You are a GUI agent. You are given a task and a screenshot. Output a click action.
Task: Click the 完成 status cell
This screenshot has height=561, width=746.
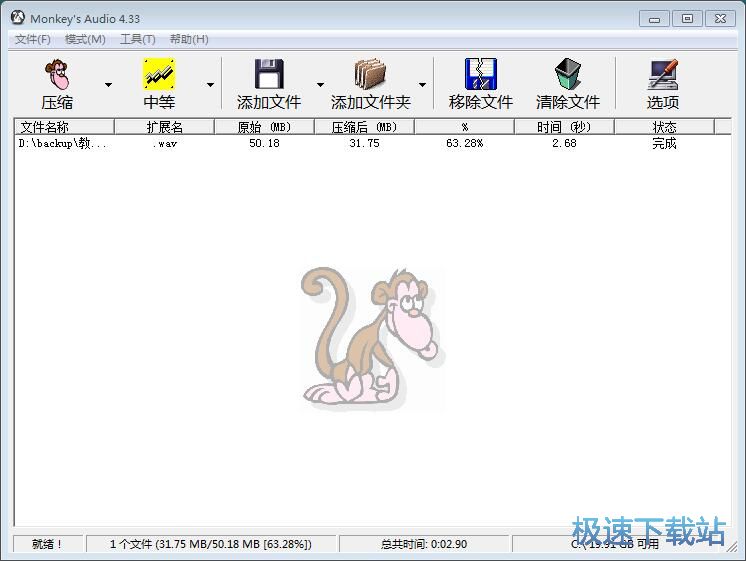664,143
